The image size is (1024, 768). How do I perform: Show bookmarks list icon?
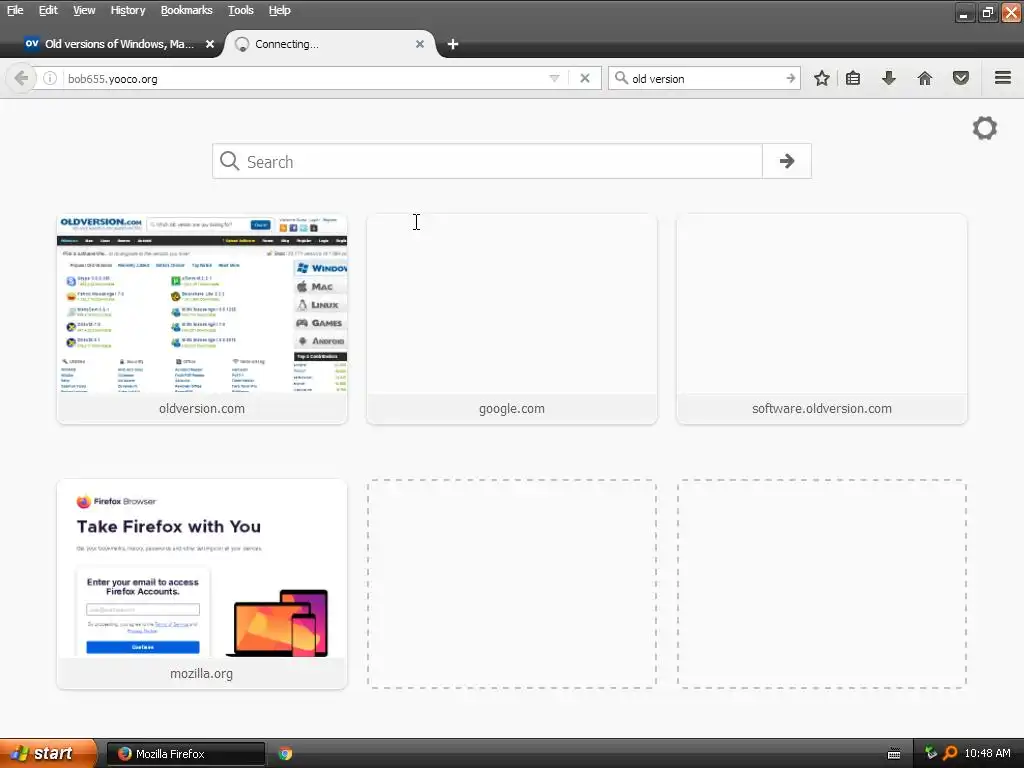pyautogui.click(x=852, y=78)
